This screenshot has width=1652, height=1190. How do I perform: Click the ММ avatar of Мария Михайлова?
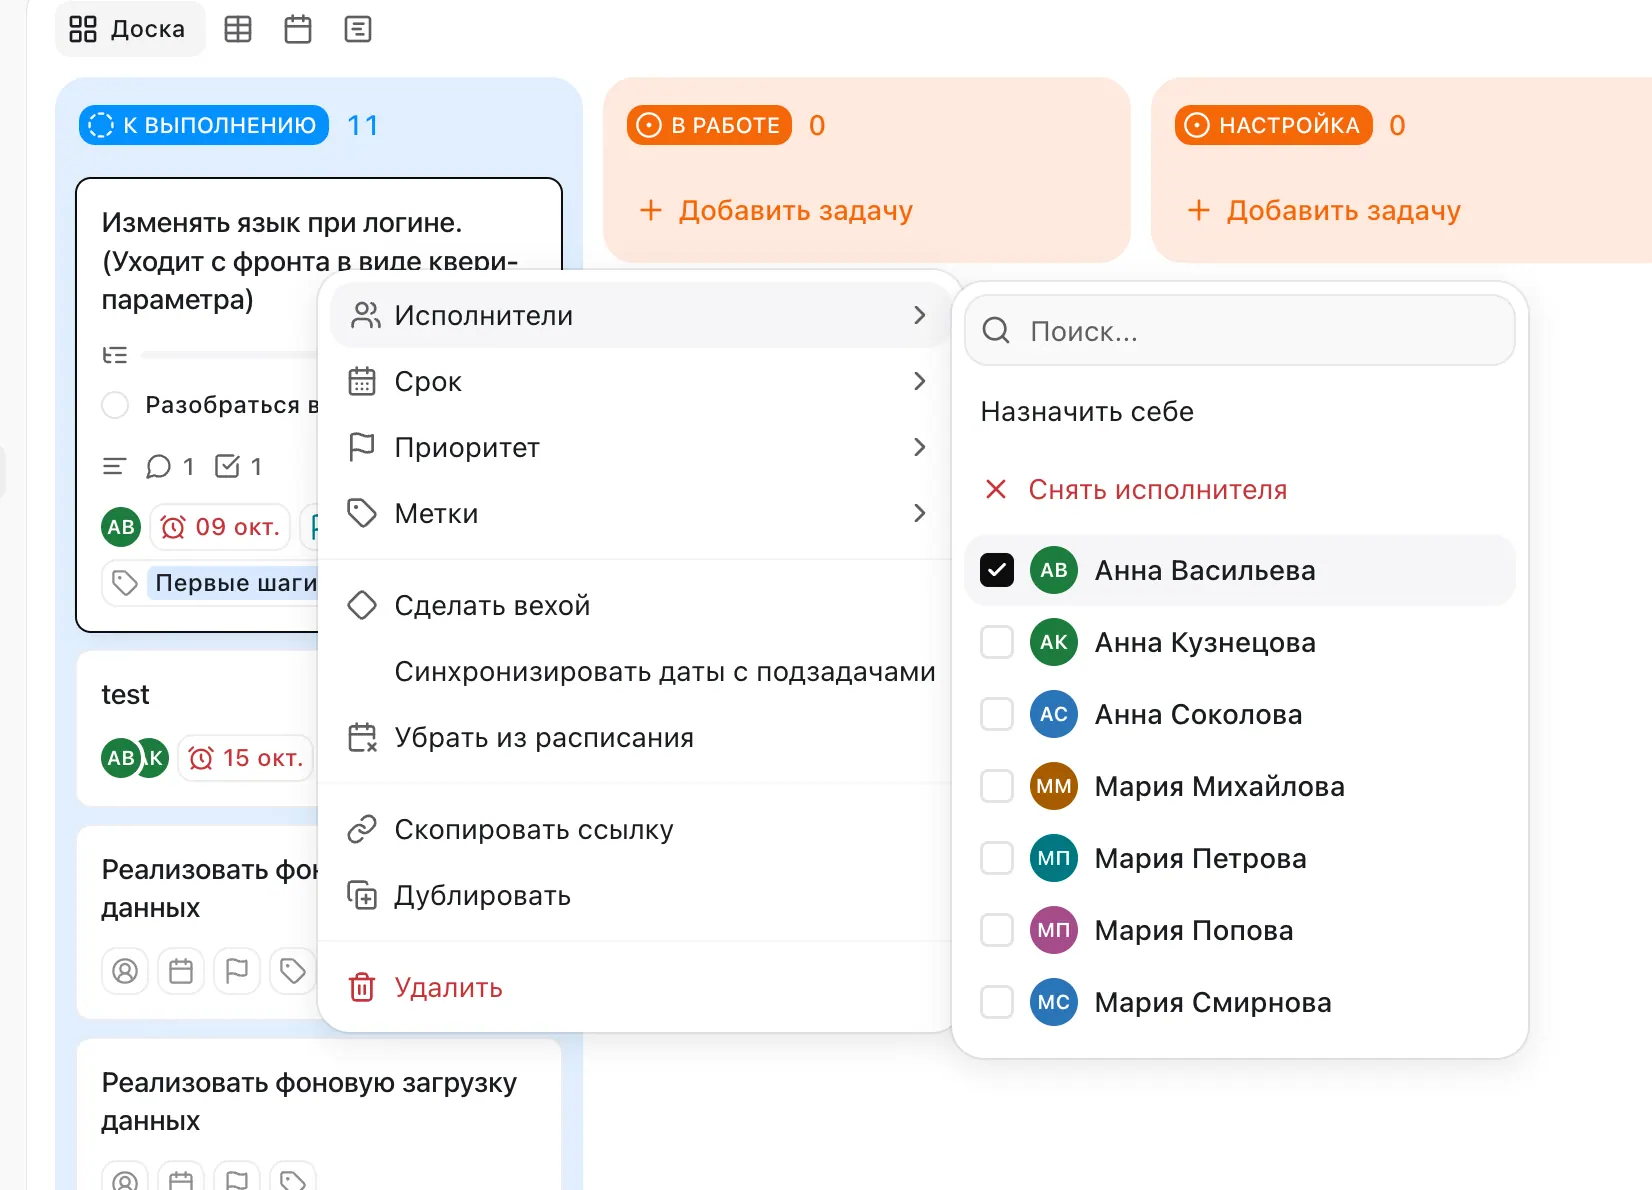(x=1054, y=786)
